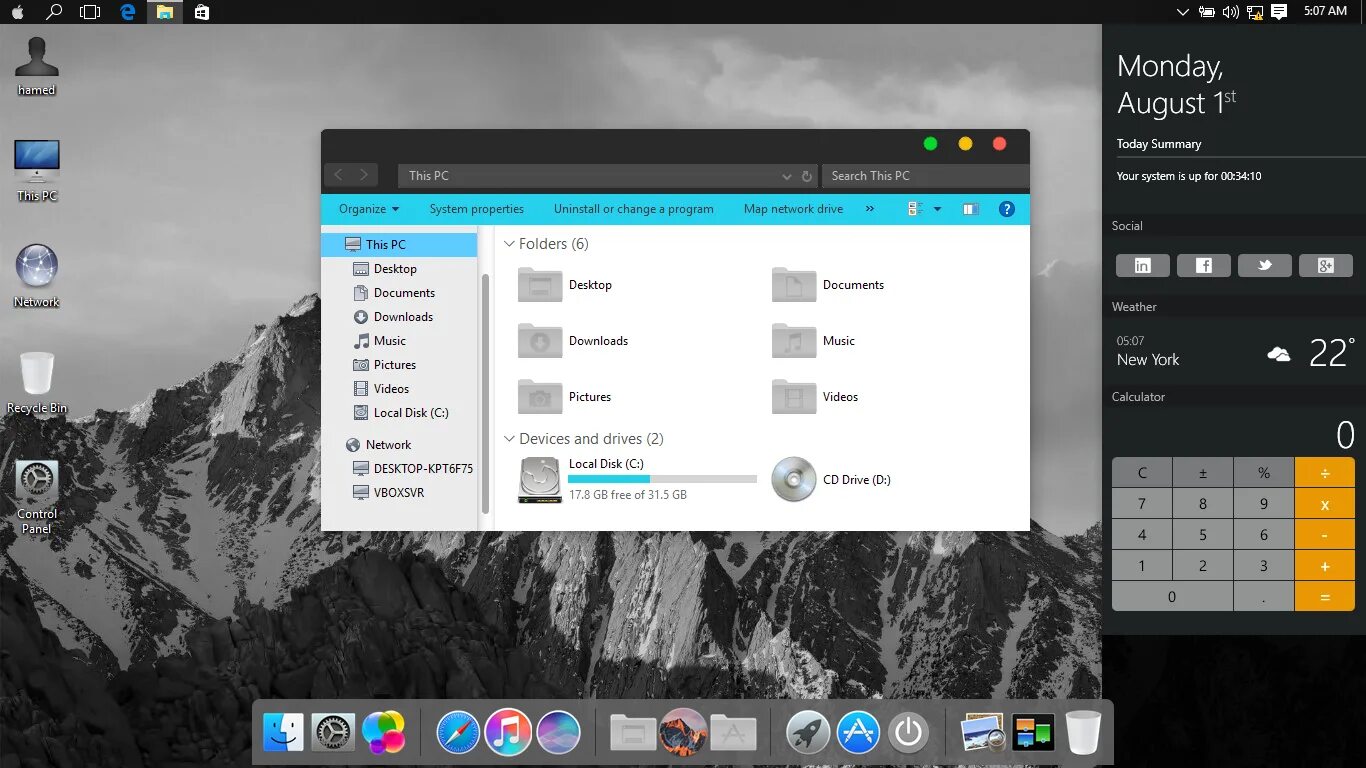
Task: Click Map network drive
Action: pyautogui.click(x=793, y=209)
